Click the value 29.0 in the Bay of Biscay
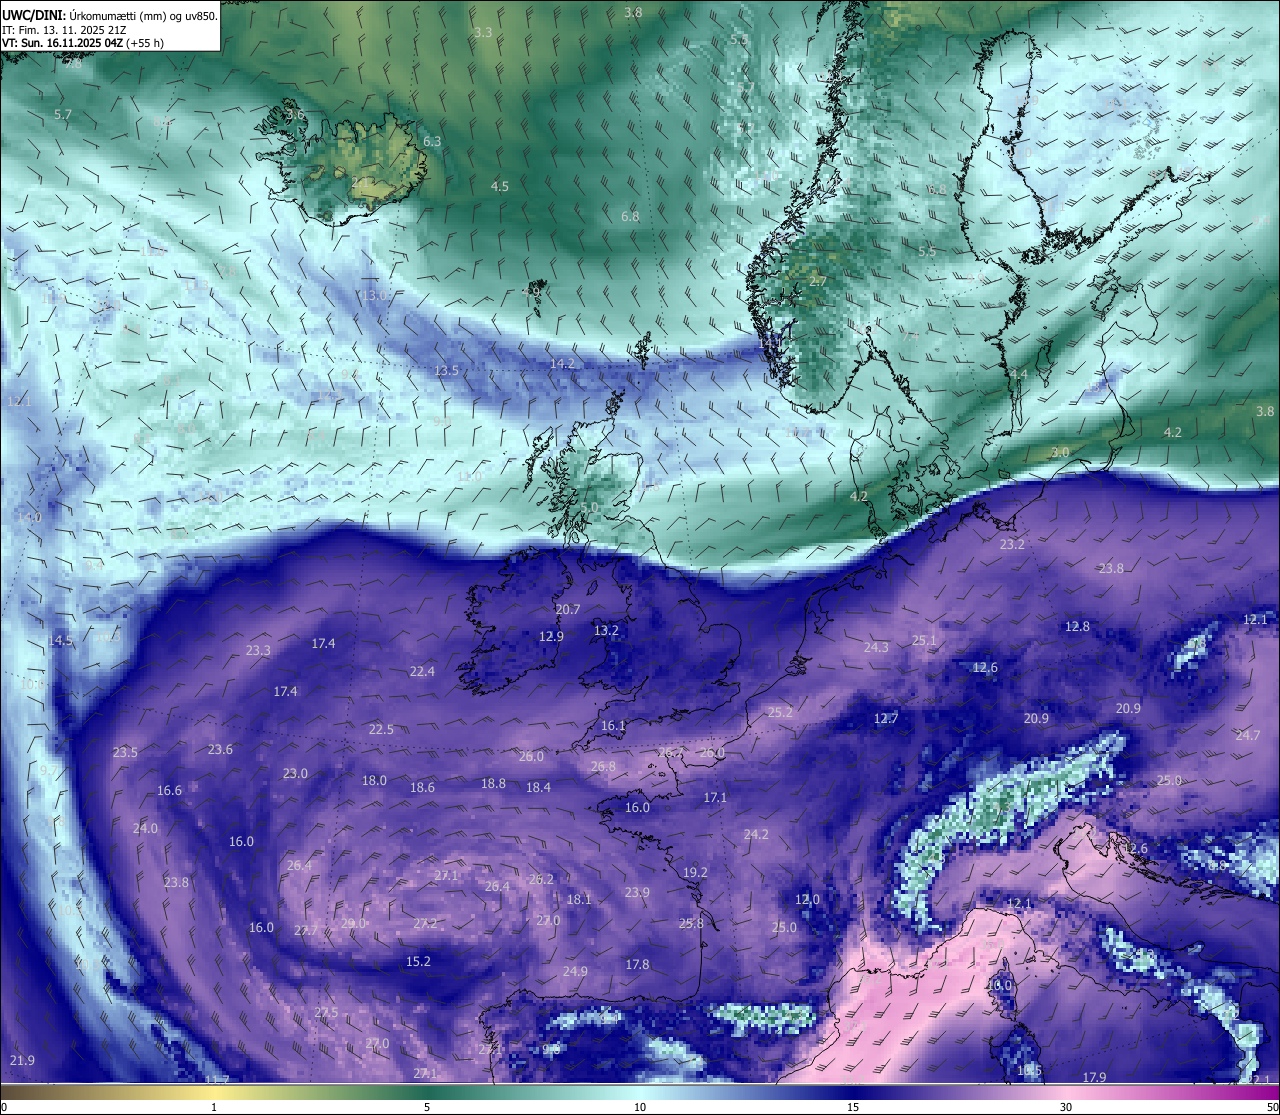 coord(353,923)
